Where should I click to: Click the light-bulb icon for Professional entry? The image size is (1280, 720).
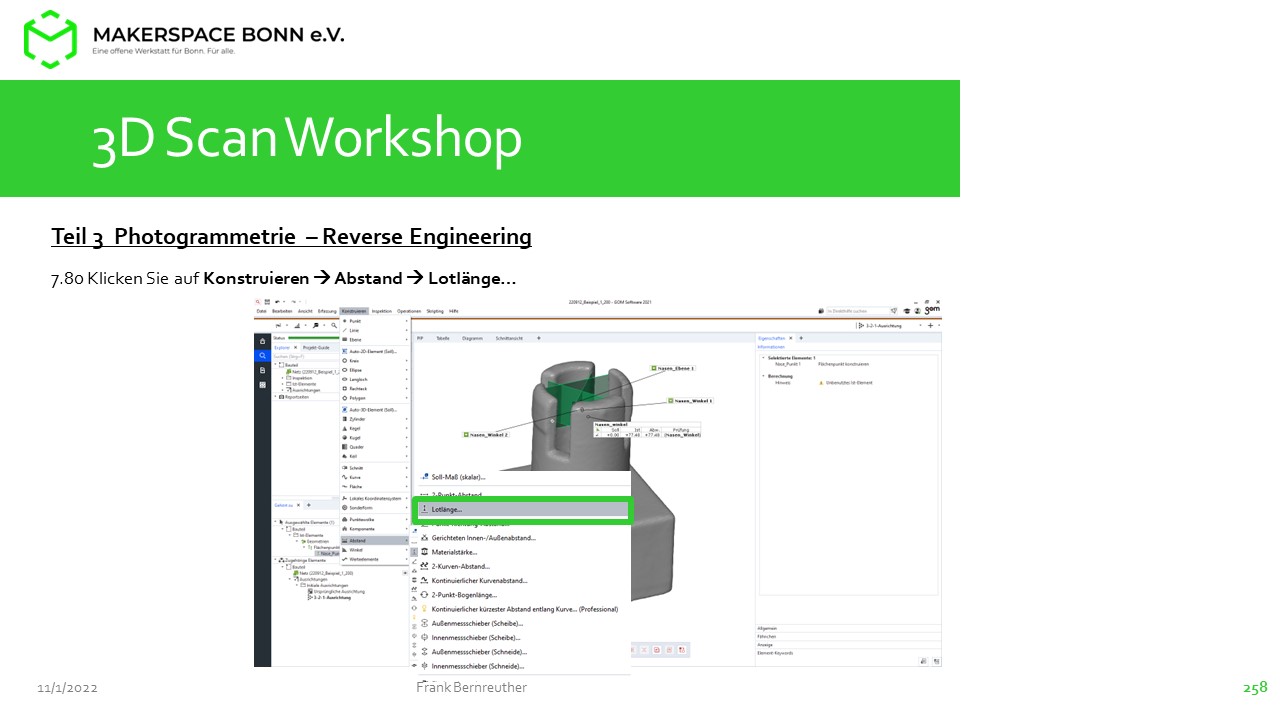[x=424, y=609]
